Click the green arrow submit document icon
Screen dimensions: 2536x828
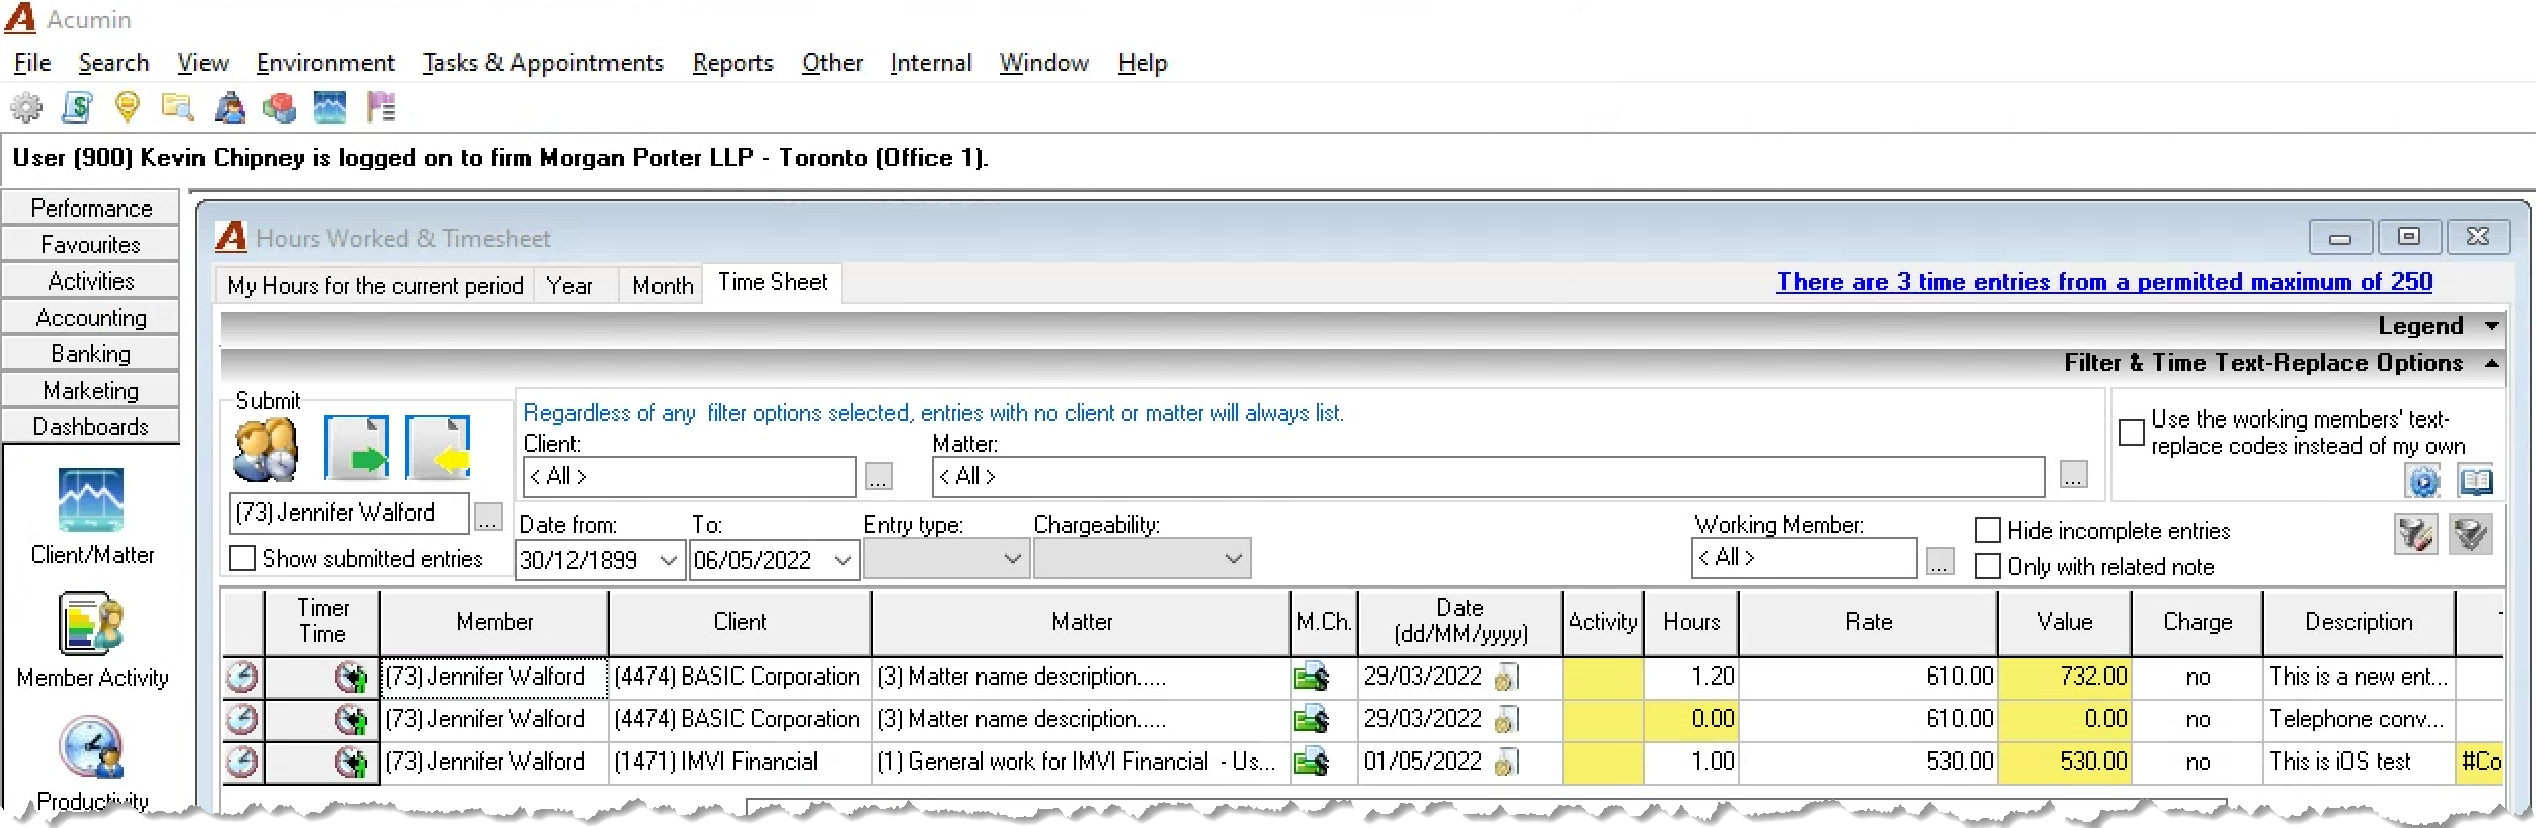[356, 447]
